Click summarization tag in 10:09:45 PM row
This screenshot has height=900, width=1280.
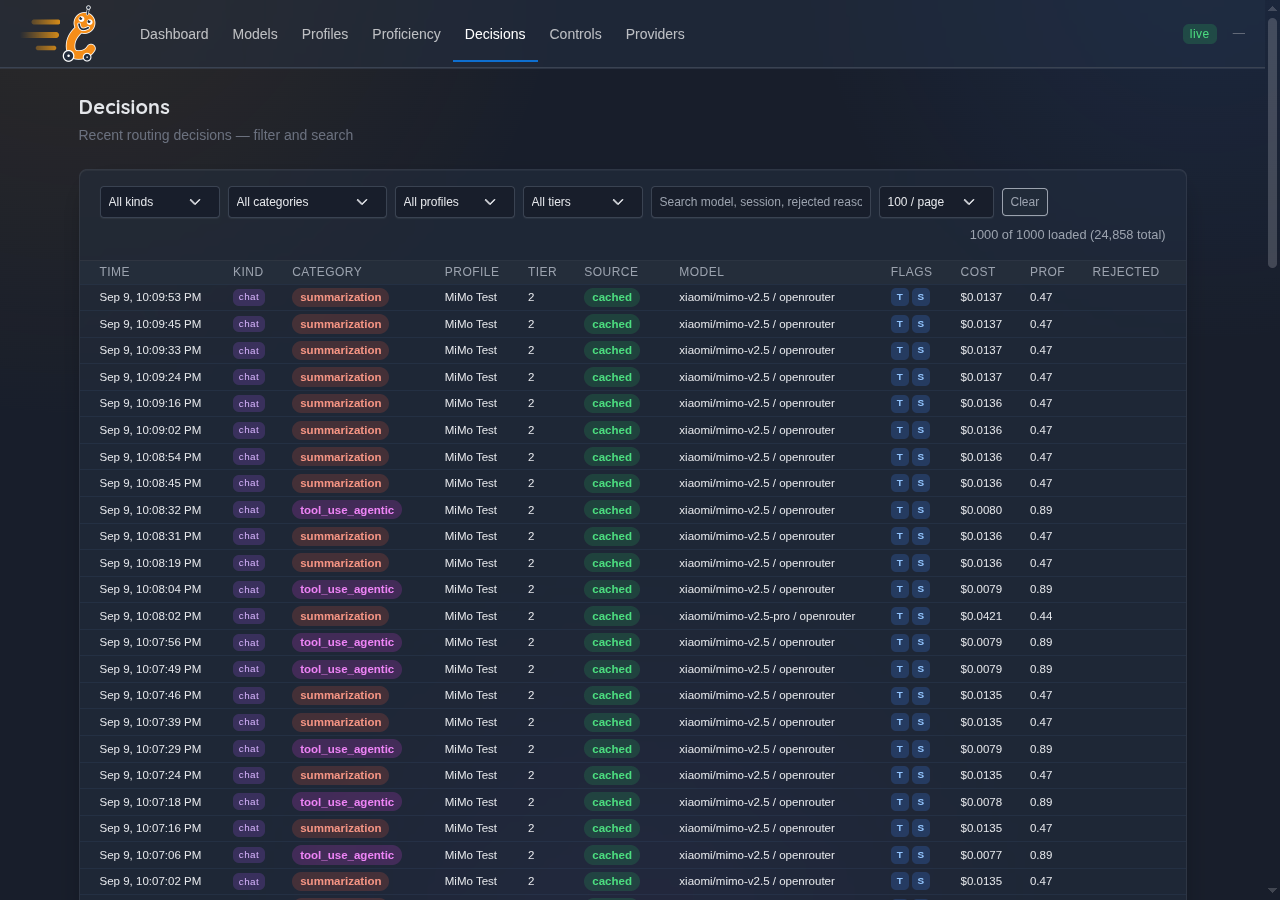[x=340, y=324]
